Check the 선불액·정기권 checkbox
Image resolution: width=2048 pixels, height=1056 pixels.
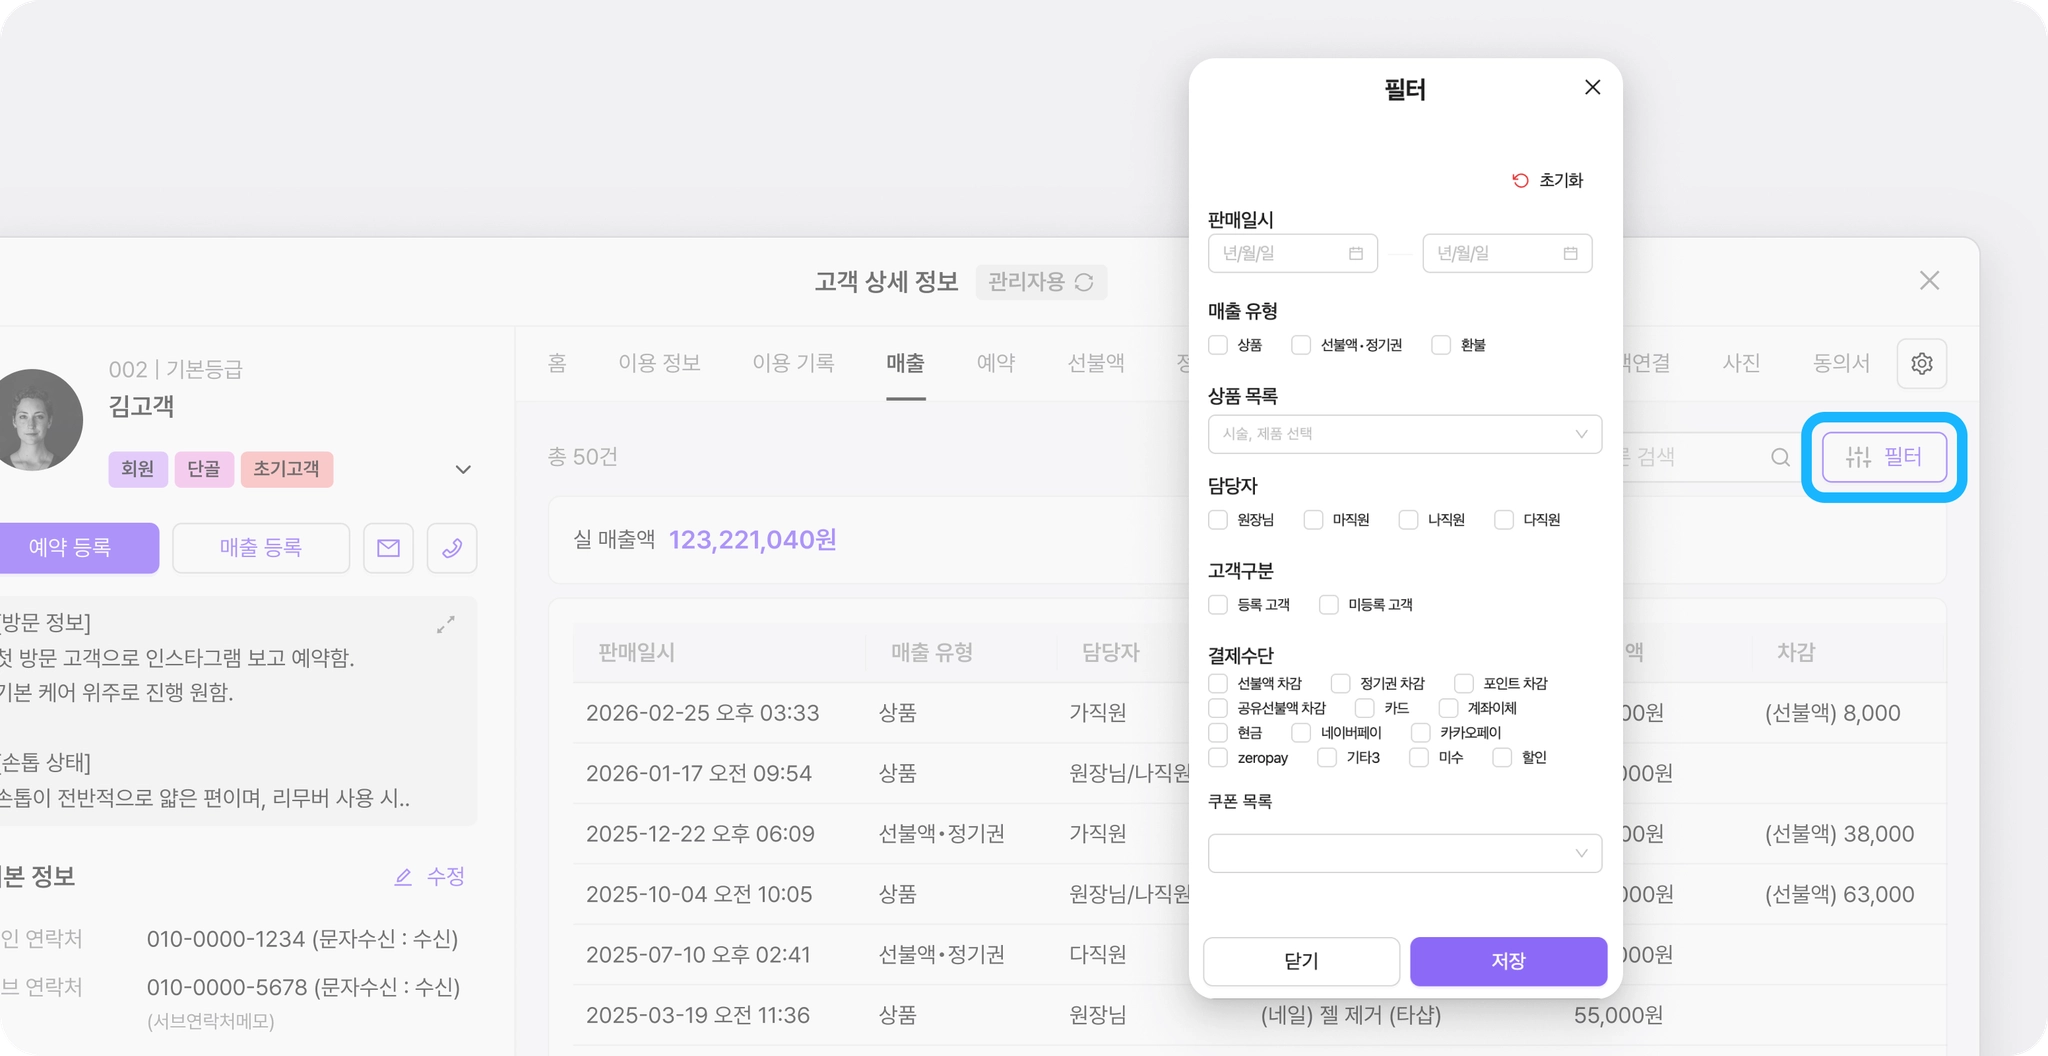point(1301,345)
